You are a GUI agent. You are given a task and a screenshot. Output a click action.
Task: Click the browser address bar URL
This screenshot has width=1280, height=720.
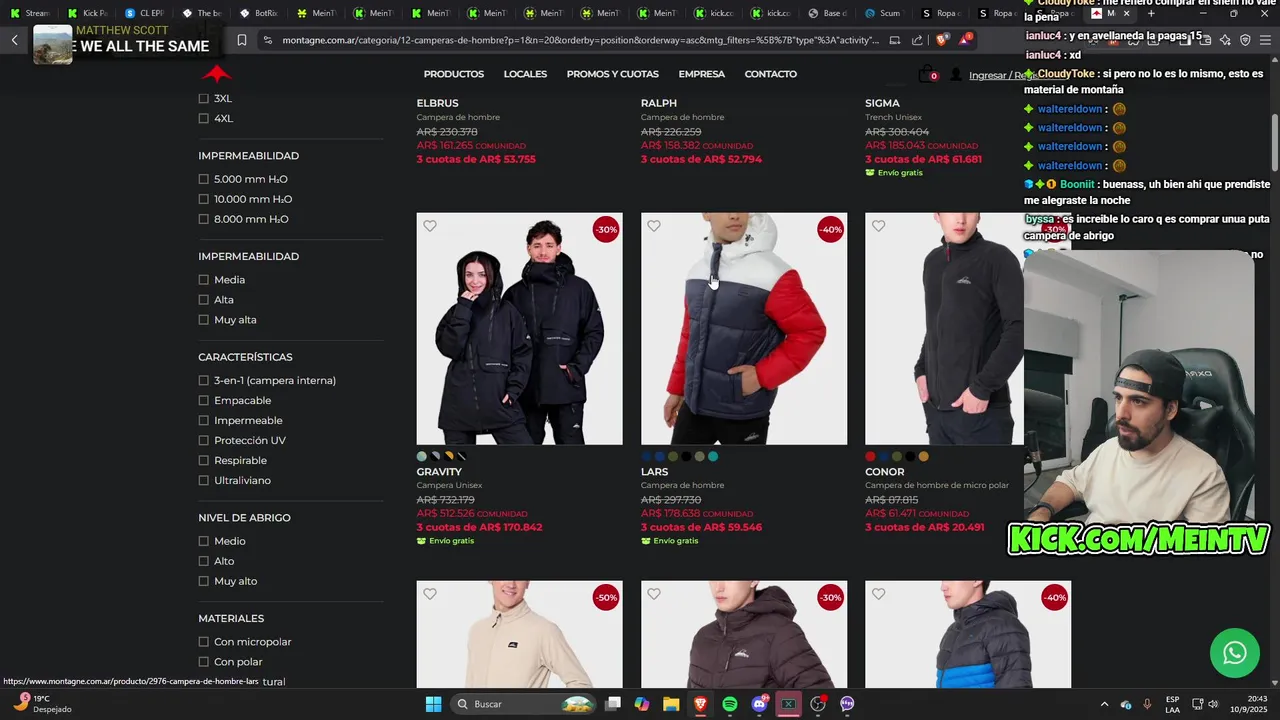[x=580, y=40]
